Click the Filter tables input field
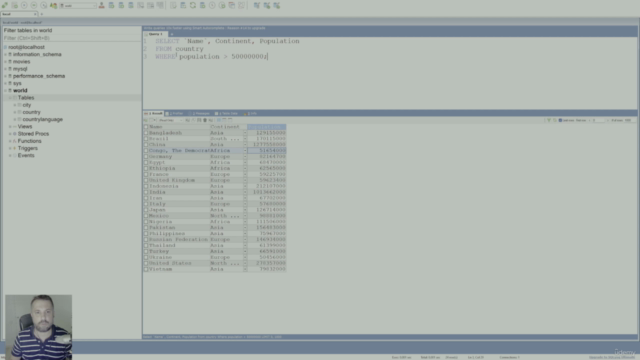This screenshot has height=360, width=640. tap(72, 38)
